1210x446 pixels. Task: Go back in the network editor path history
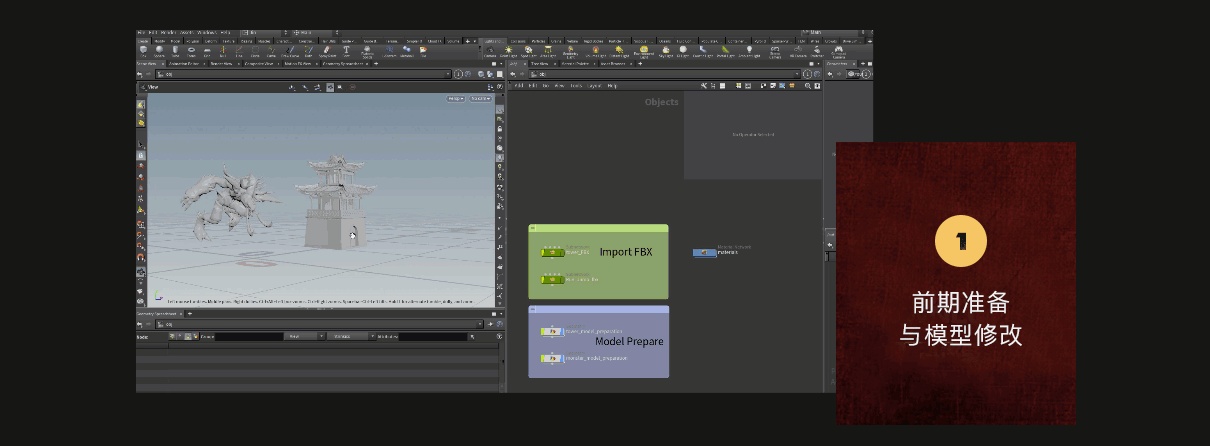point(512,74)
